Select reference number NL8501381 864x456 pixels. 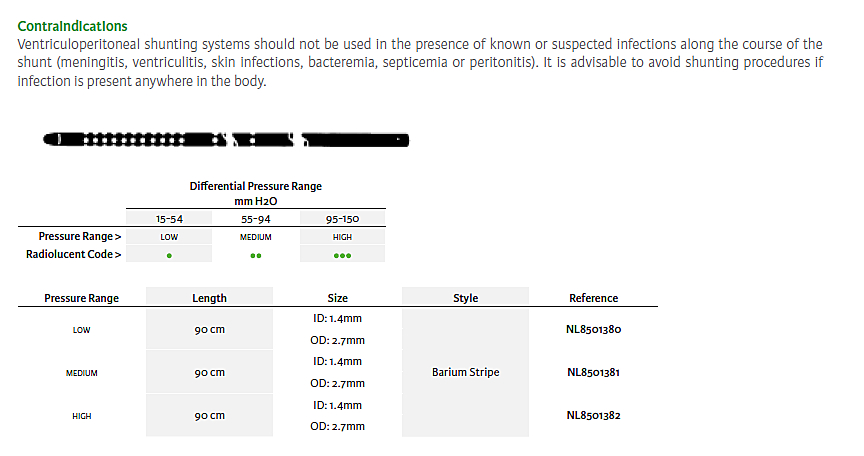click(593, 372)
